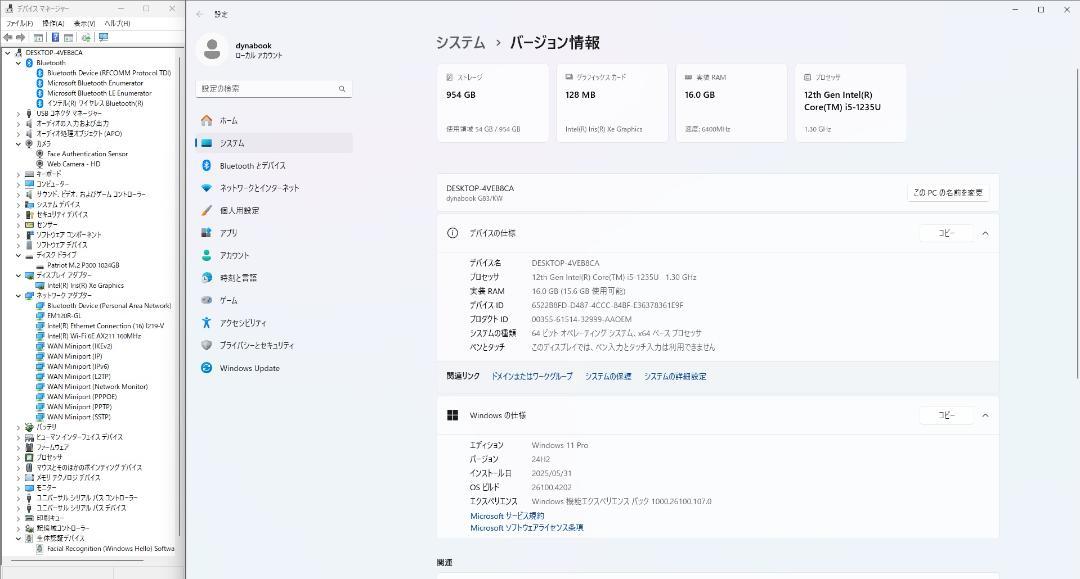The width and height of the screenshot is (1080, 579).
Task: Click the センサー category icon
Action: pos(29,224)
